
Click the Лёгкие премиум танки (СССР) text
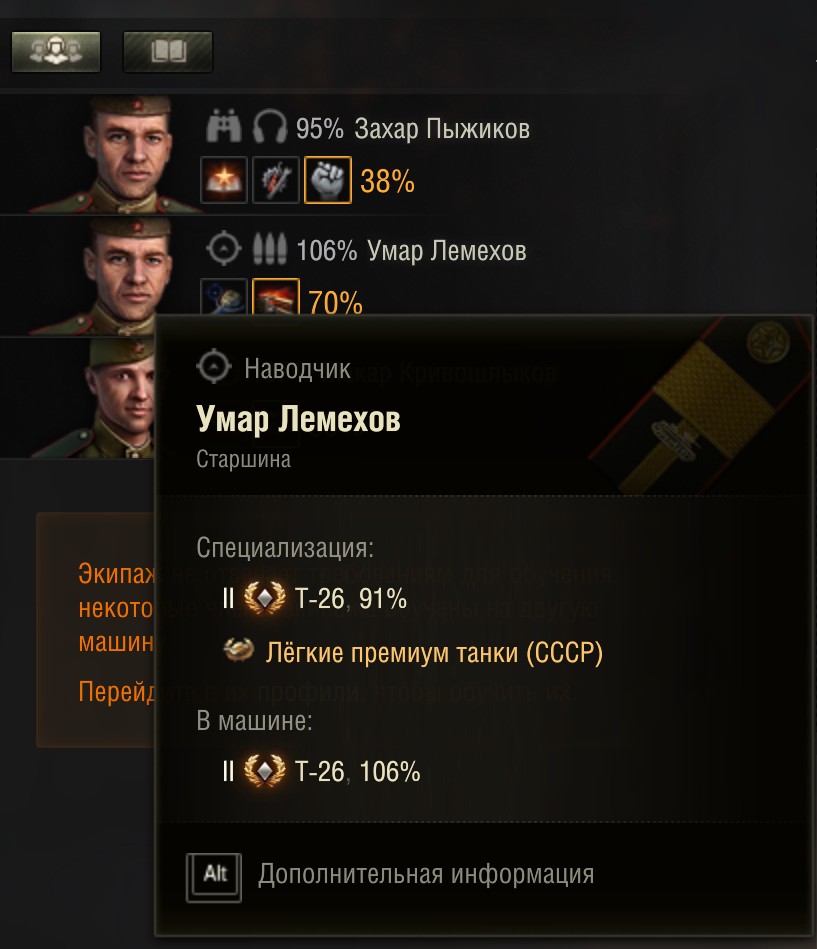click(435, 653)
